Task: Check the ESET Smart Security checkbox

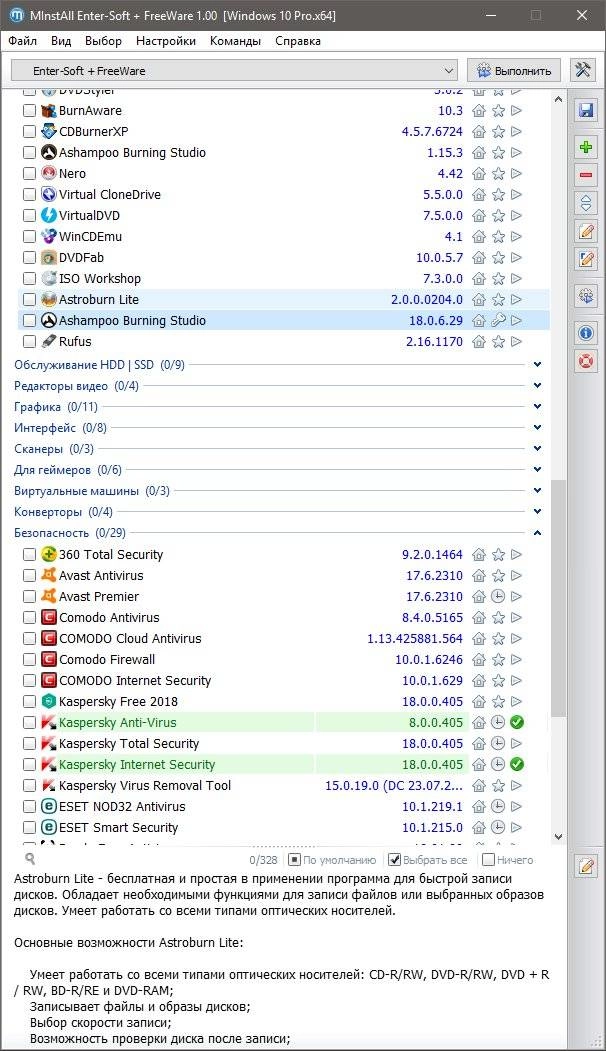Action: tap(29, 827)
